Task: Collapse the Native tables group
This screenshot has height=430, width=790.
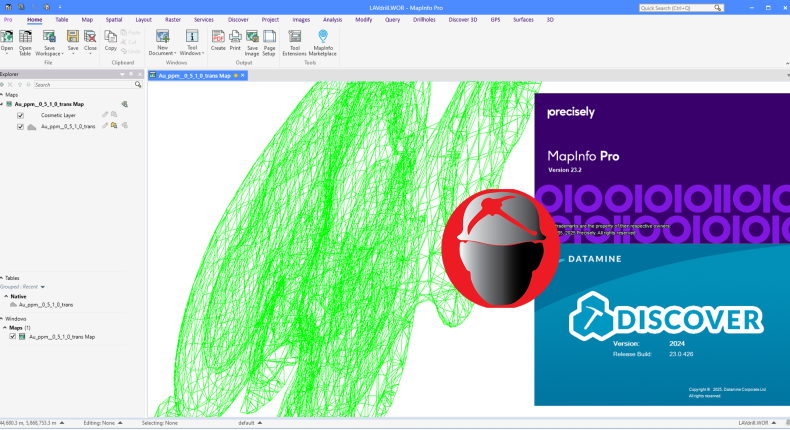Action: pos(6,296)
